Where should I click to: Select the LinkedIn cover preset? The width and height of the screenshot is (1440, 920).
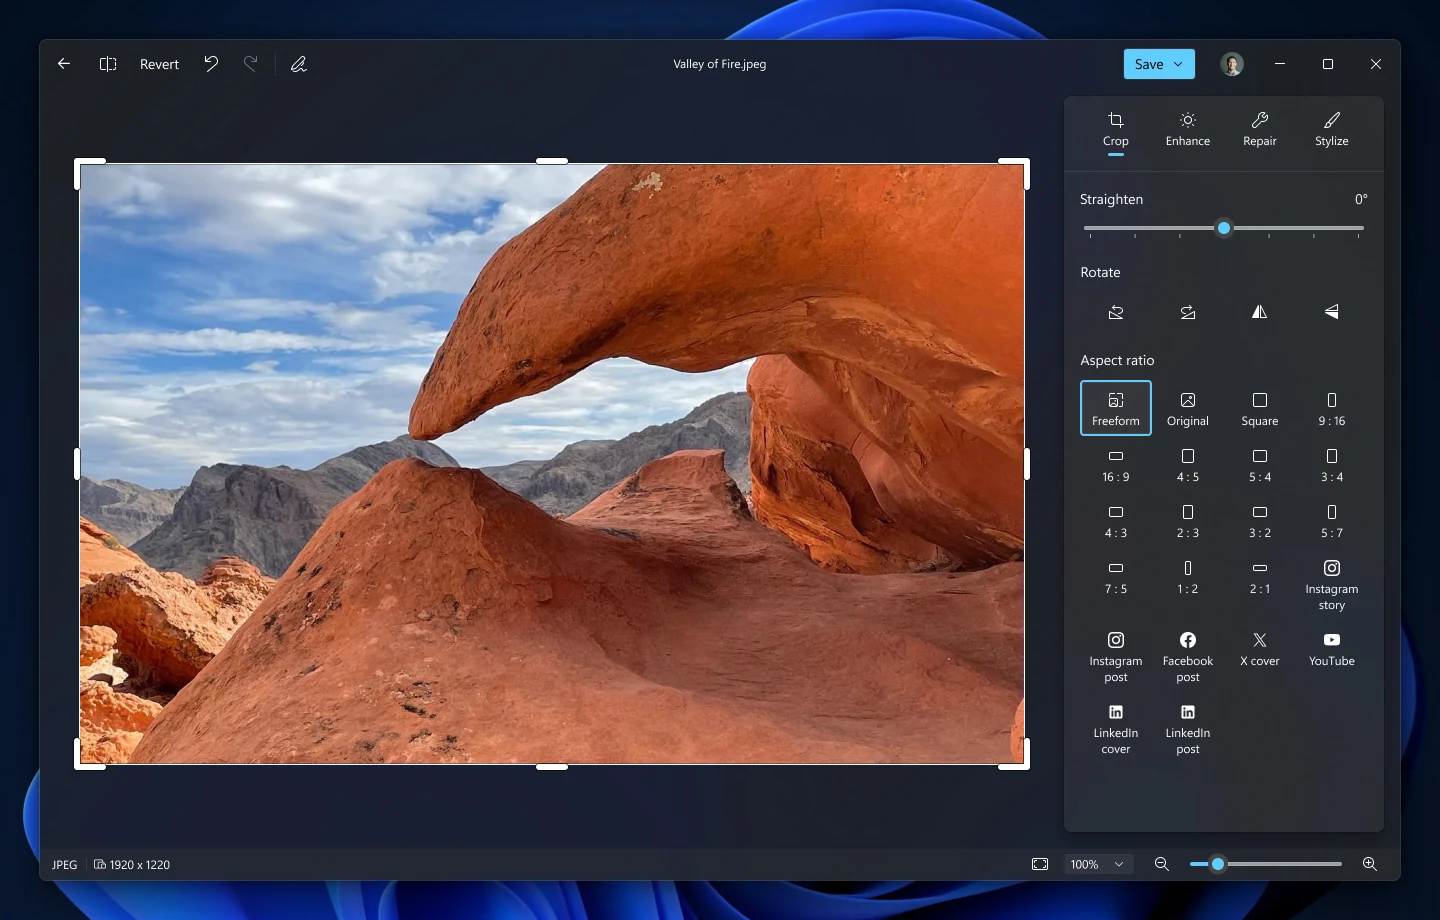(x=1116, y=728)
